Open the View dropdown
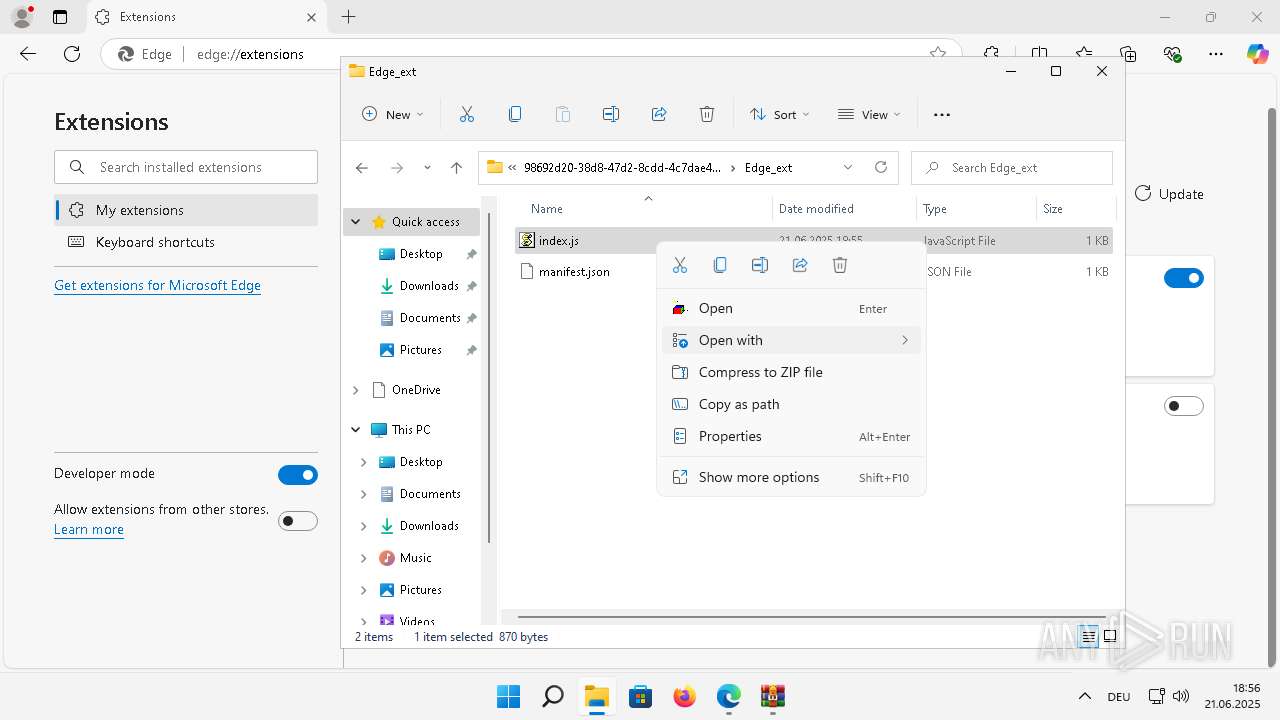 click(x=869, y=115)
